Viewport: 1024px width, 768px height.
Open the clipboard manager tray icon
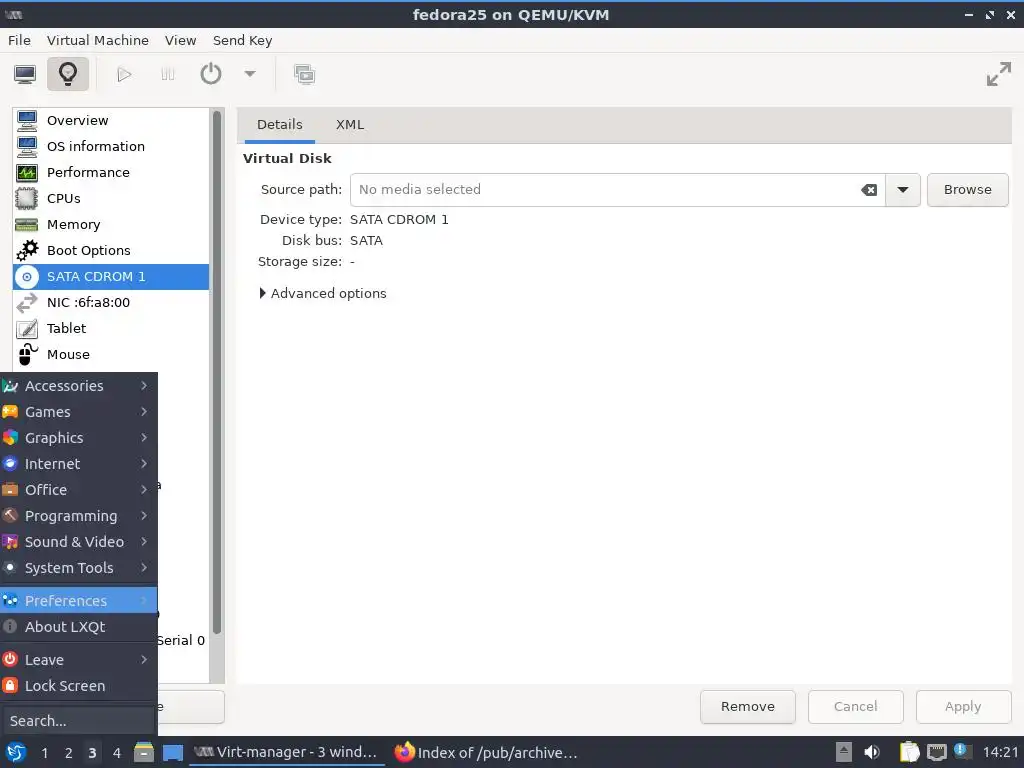909,752
